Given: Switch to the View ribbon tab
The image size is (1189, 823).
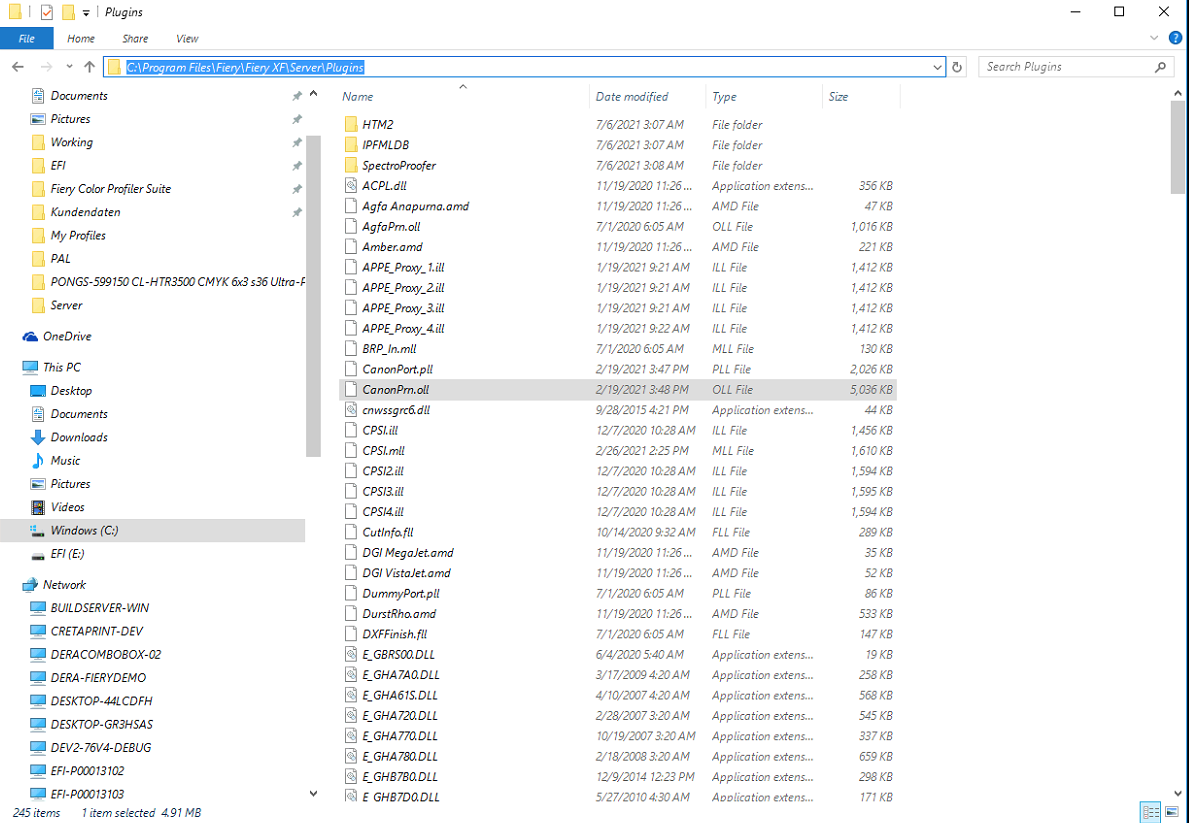Looking at the screenshot, I should [187, 39].
